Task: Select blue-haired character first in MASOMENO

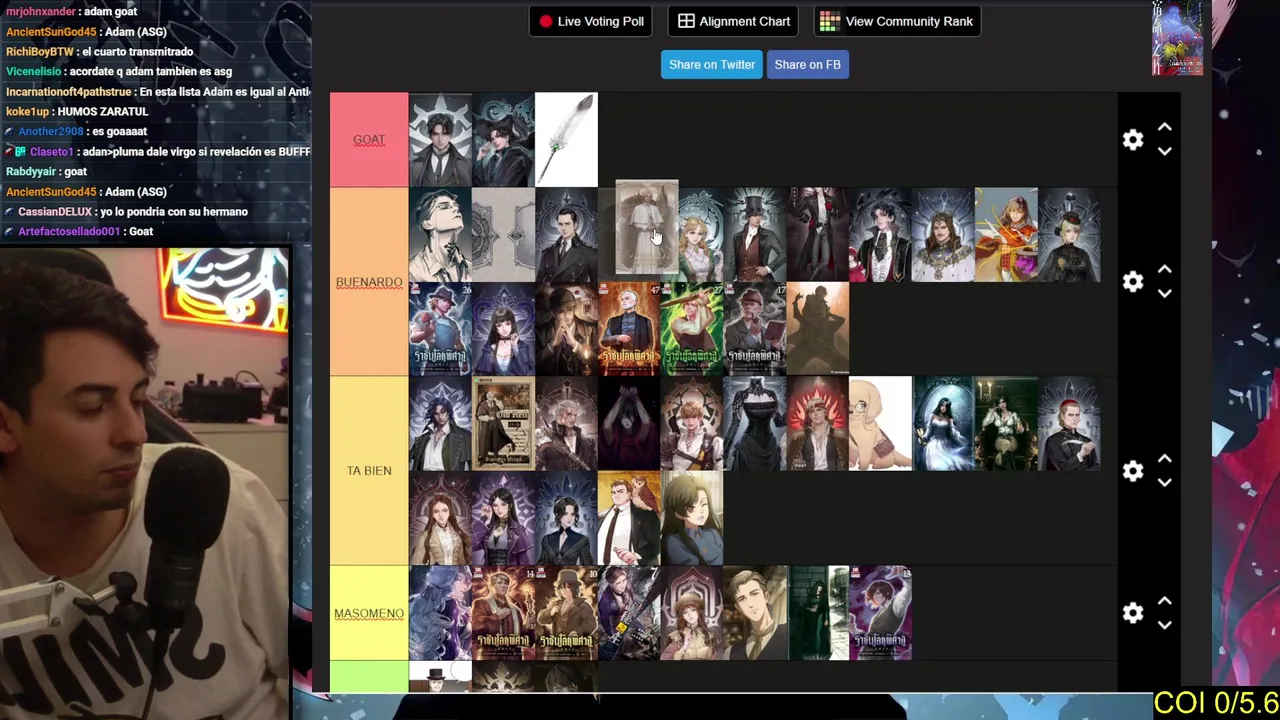Action: (x=440, y=613)
